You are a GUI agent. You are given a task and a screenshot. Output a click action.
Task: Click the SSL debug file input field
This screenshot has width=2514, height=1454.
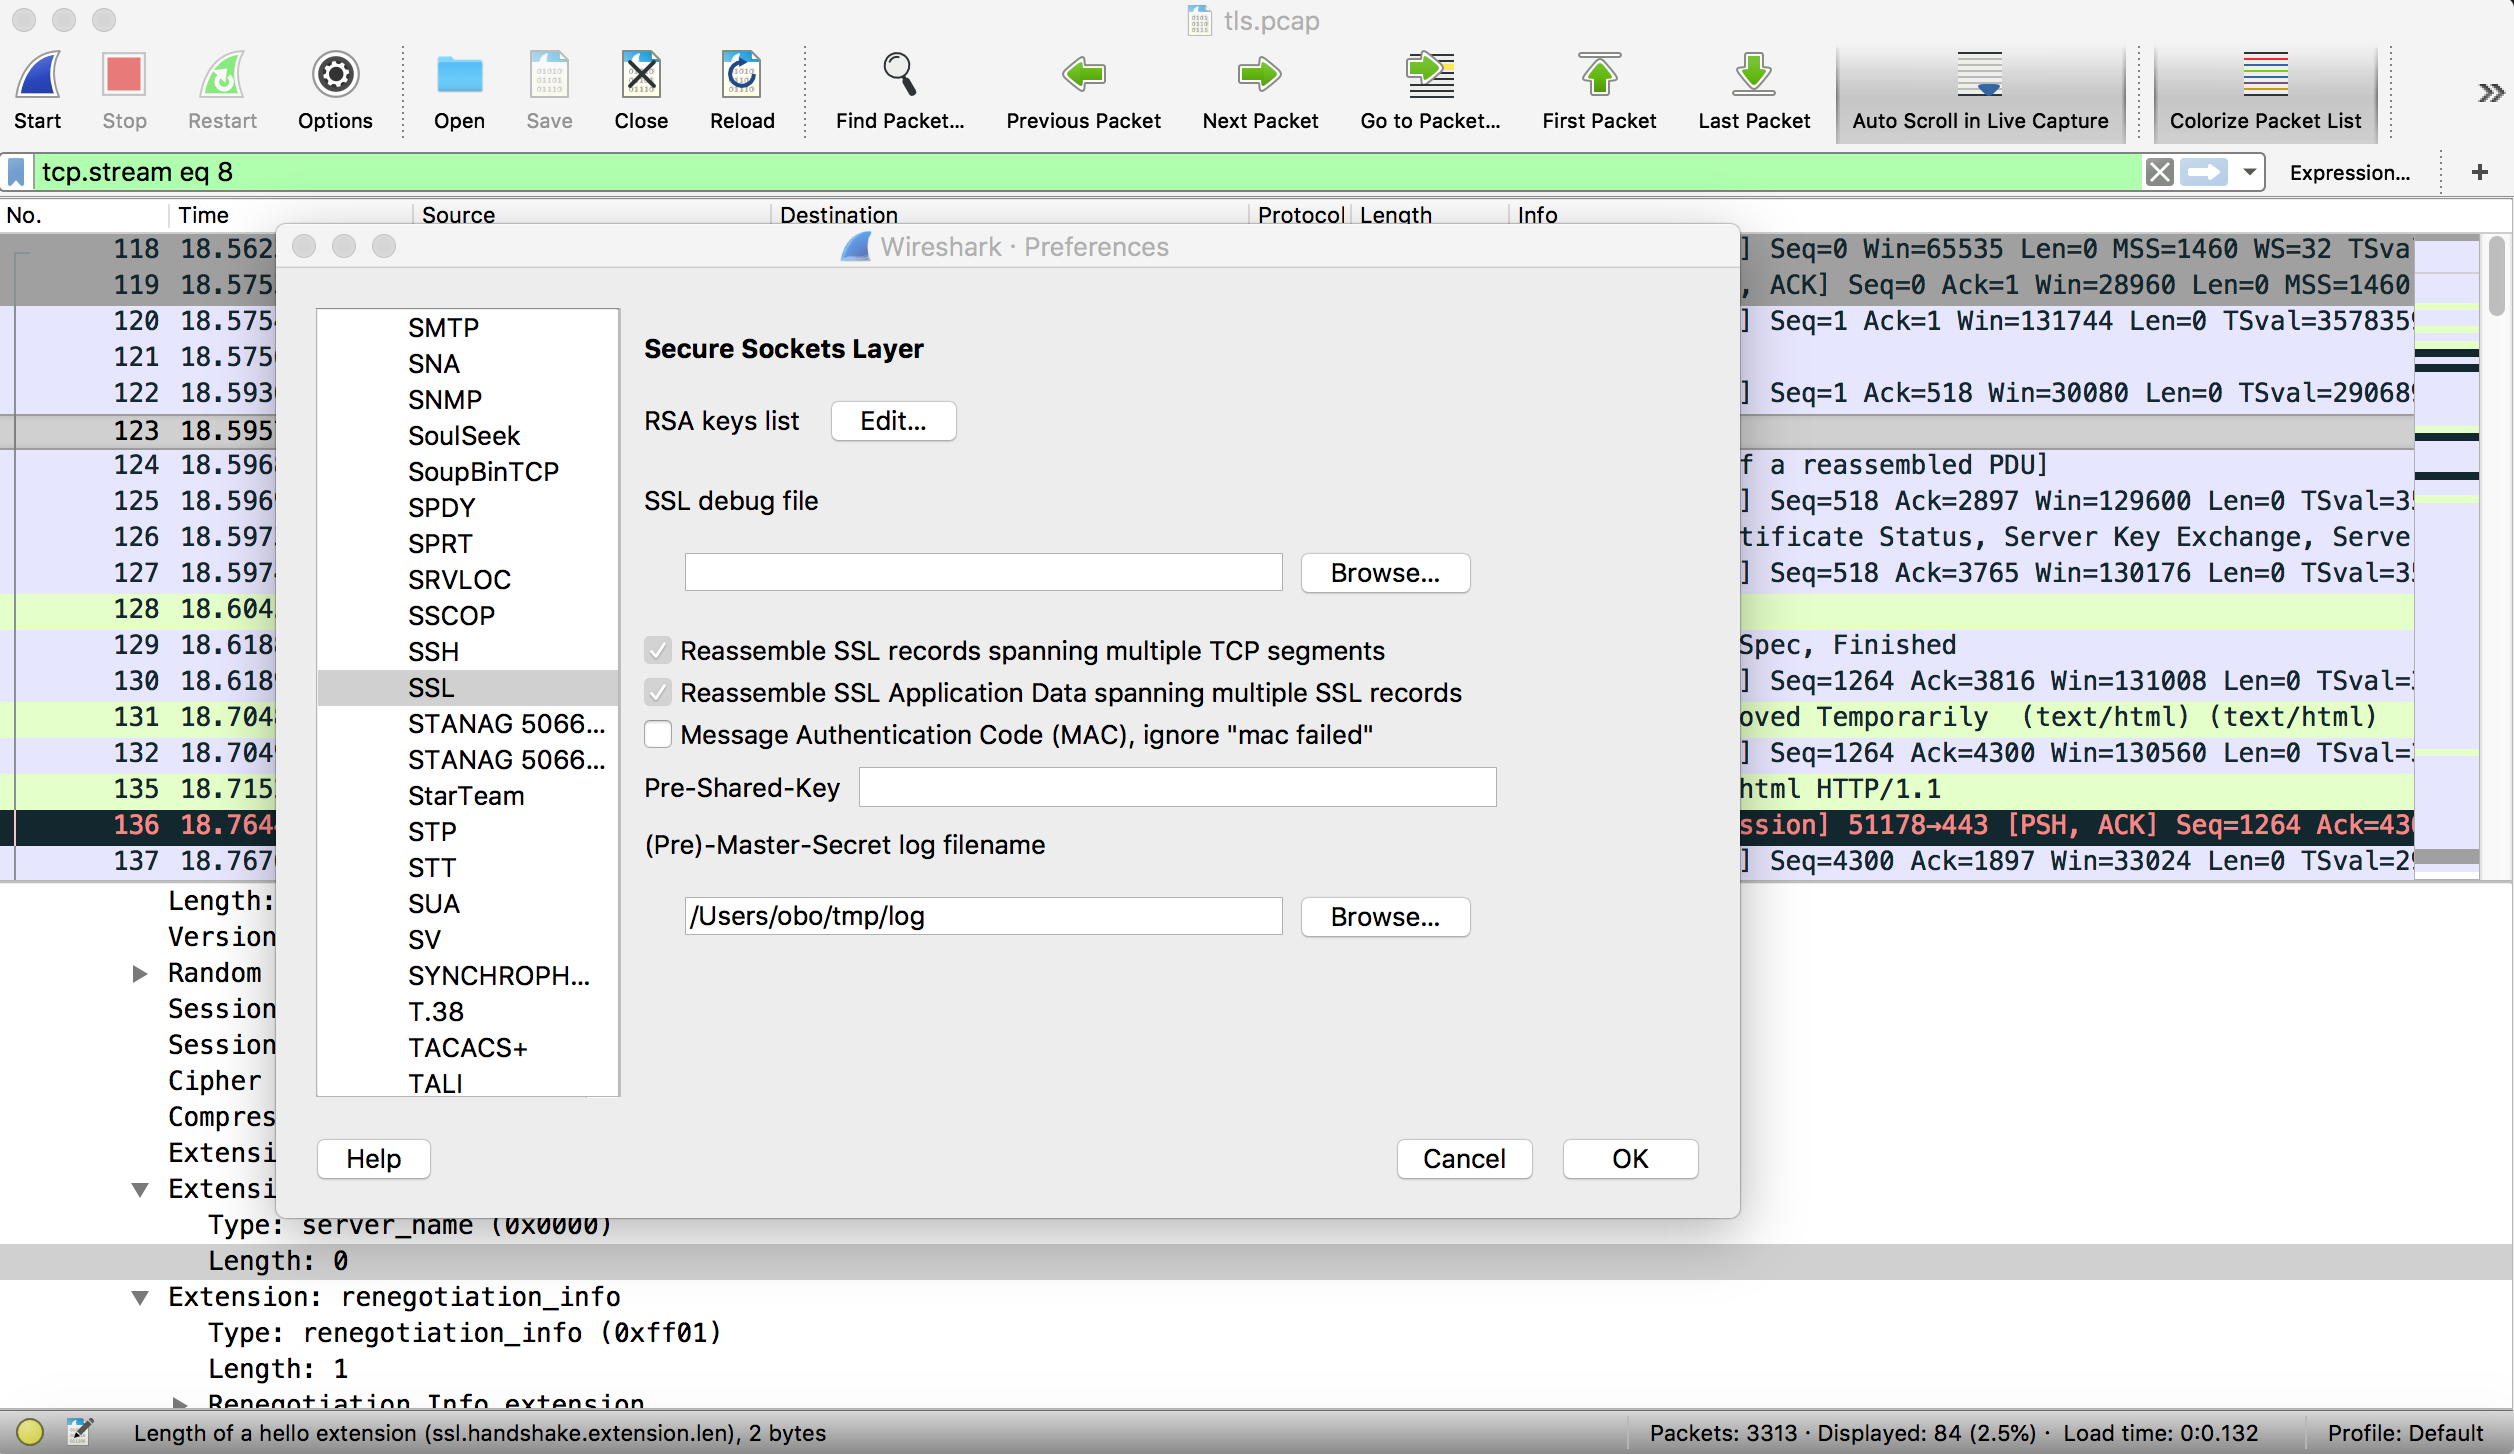983,573
